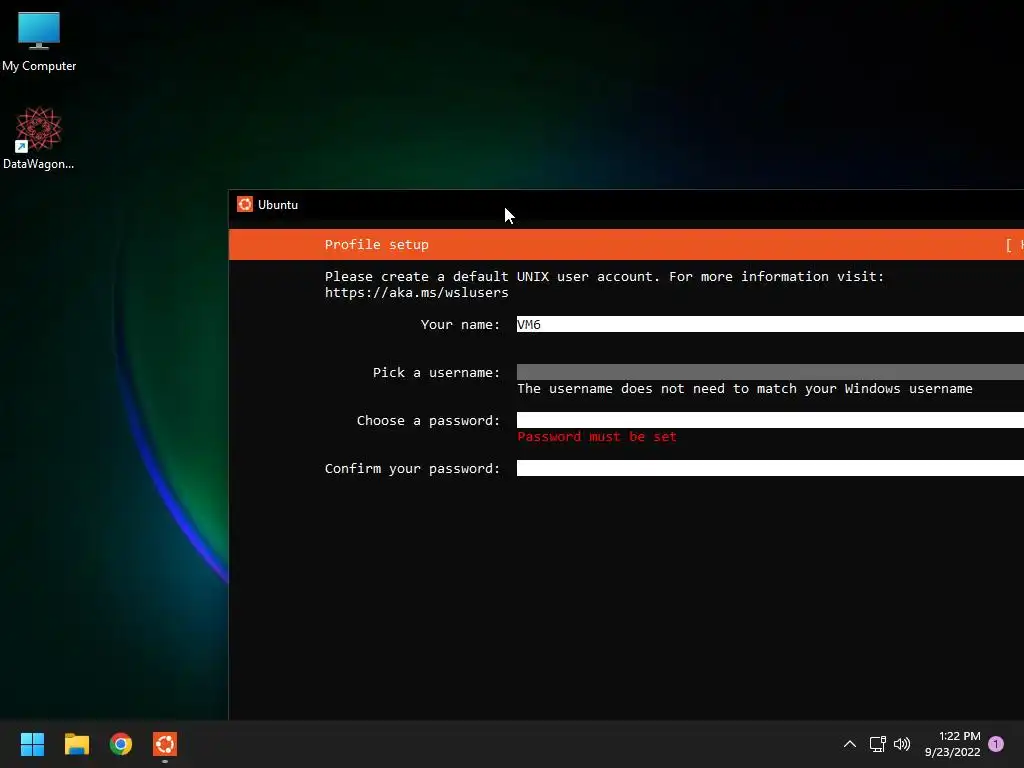Focus the Choose a password field
Viewport: 1024px width, 768px height.
tap(770, 420)
